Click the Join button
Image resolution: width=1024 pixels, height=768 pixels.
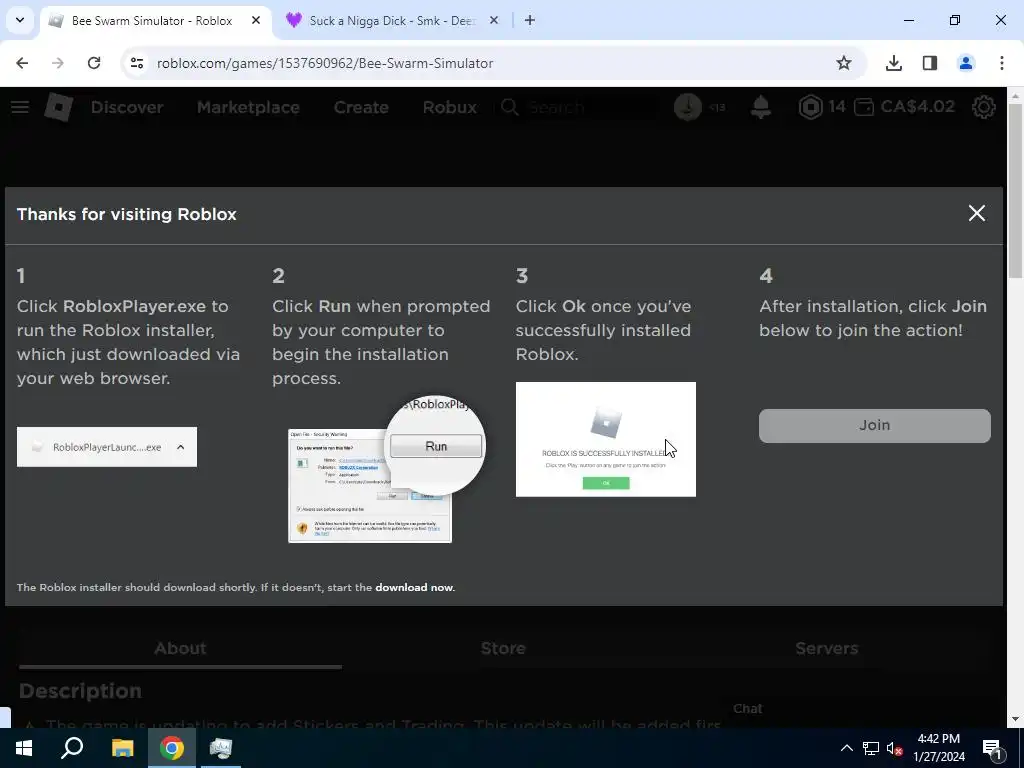point(874,425)
